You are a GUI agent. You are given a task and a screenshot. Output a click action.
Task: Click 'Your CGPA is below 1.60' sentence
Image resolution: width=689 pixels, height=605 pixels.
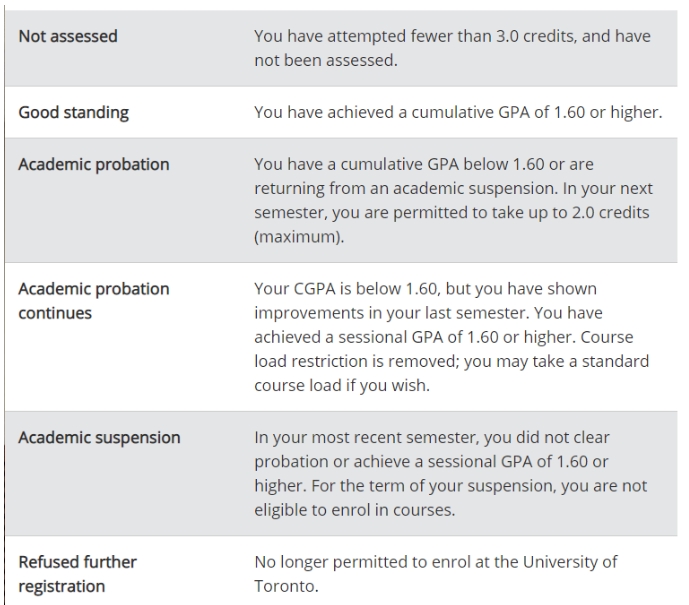(346, 289)
